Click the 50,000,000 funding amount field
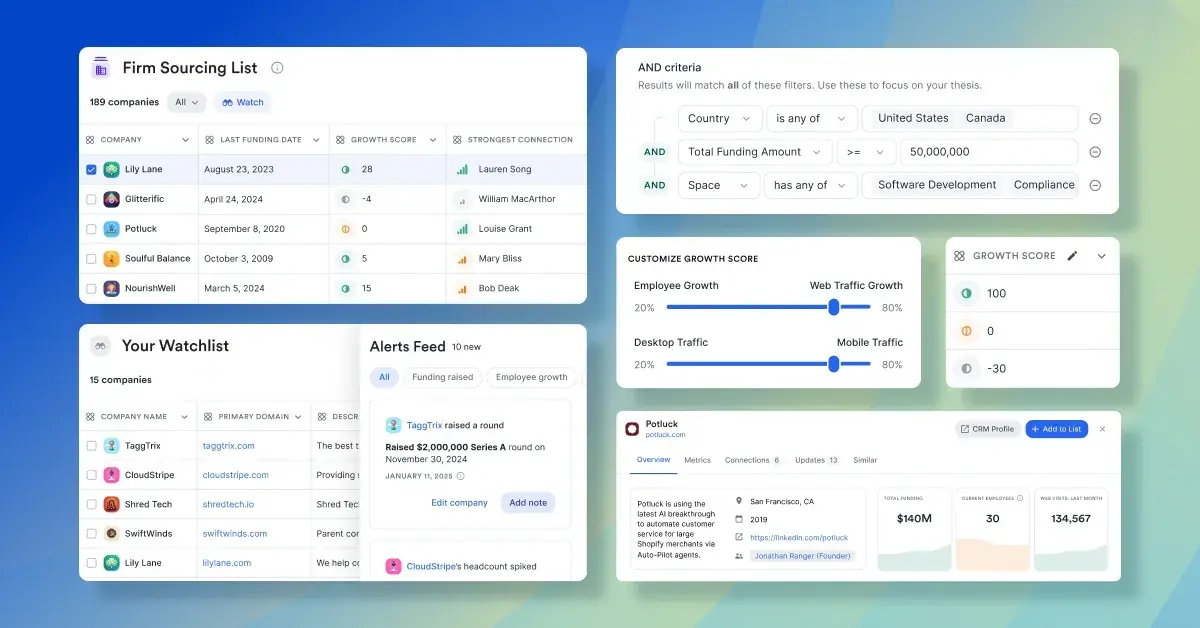 pyautogui.click(x=989, y=151)
